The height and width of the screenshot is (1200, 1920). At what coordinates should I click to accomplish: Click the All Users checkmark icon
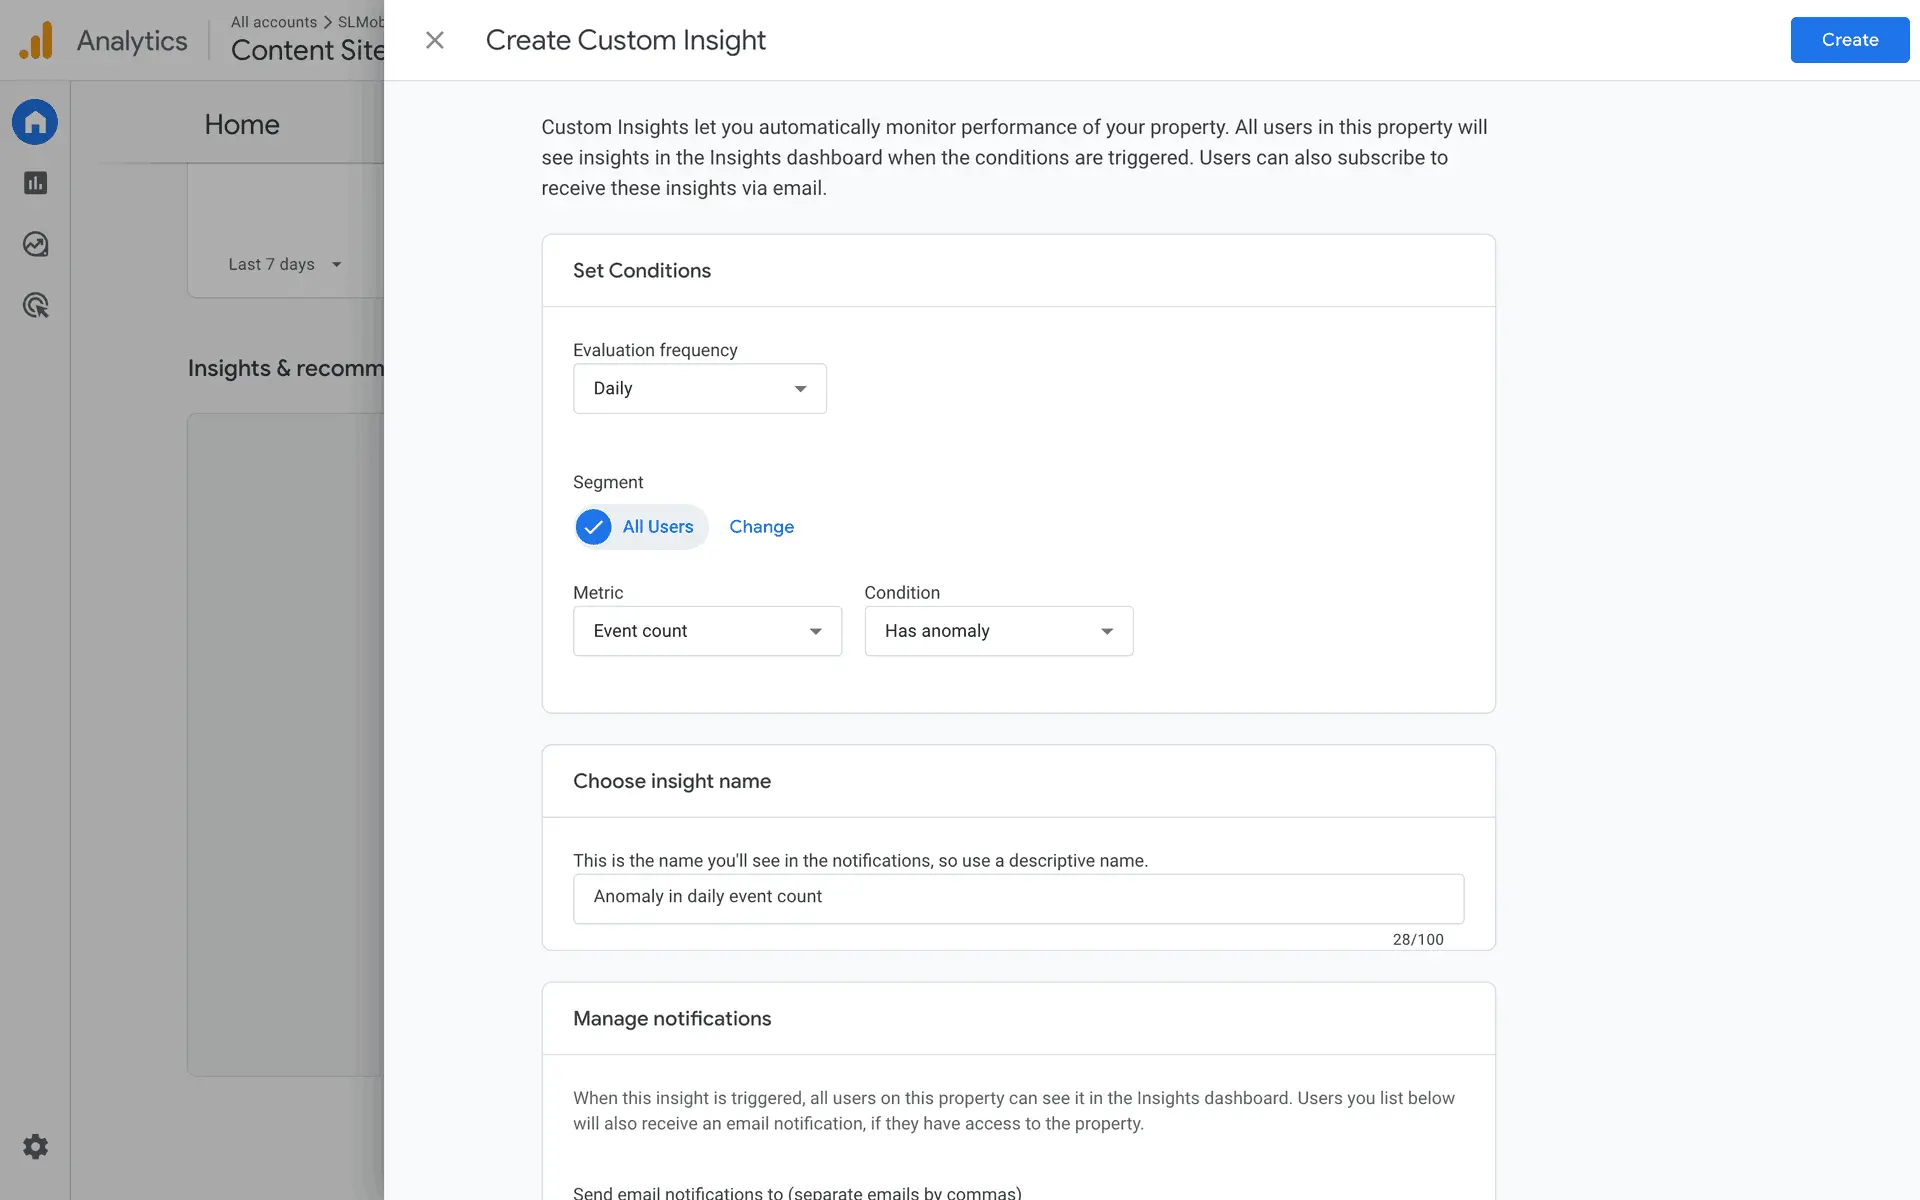pos(593,527)
